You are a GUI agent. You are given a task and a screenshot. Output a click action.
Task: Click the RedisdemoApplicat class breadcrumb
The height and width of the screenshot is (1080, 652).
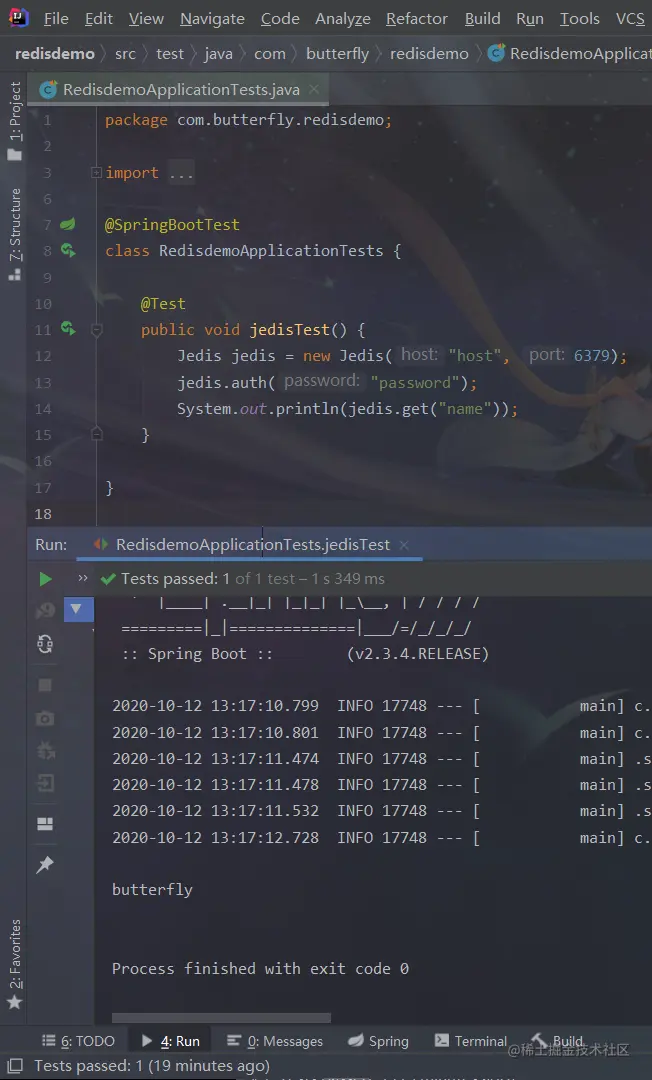click(x=569, y=53)
